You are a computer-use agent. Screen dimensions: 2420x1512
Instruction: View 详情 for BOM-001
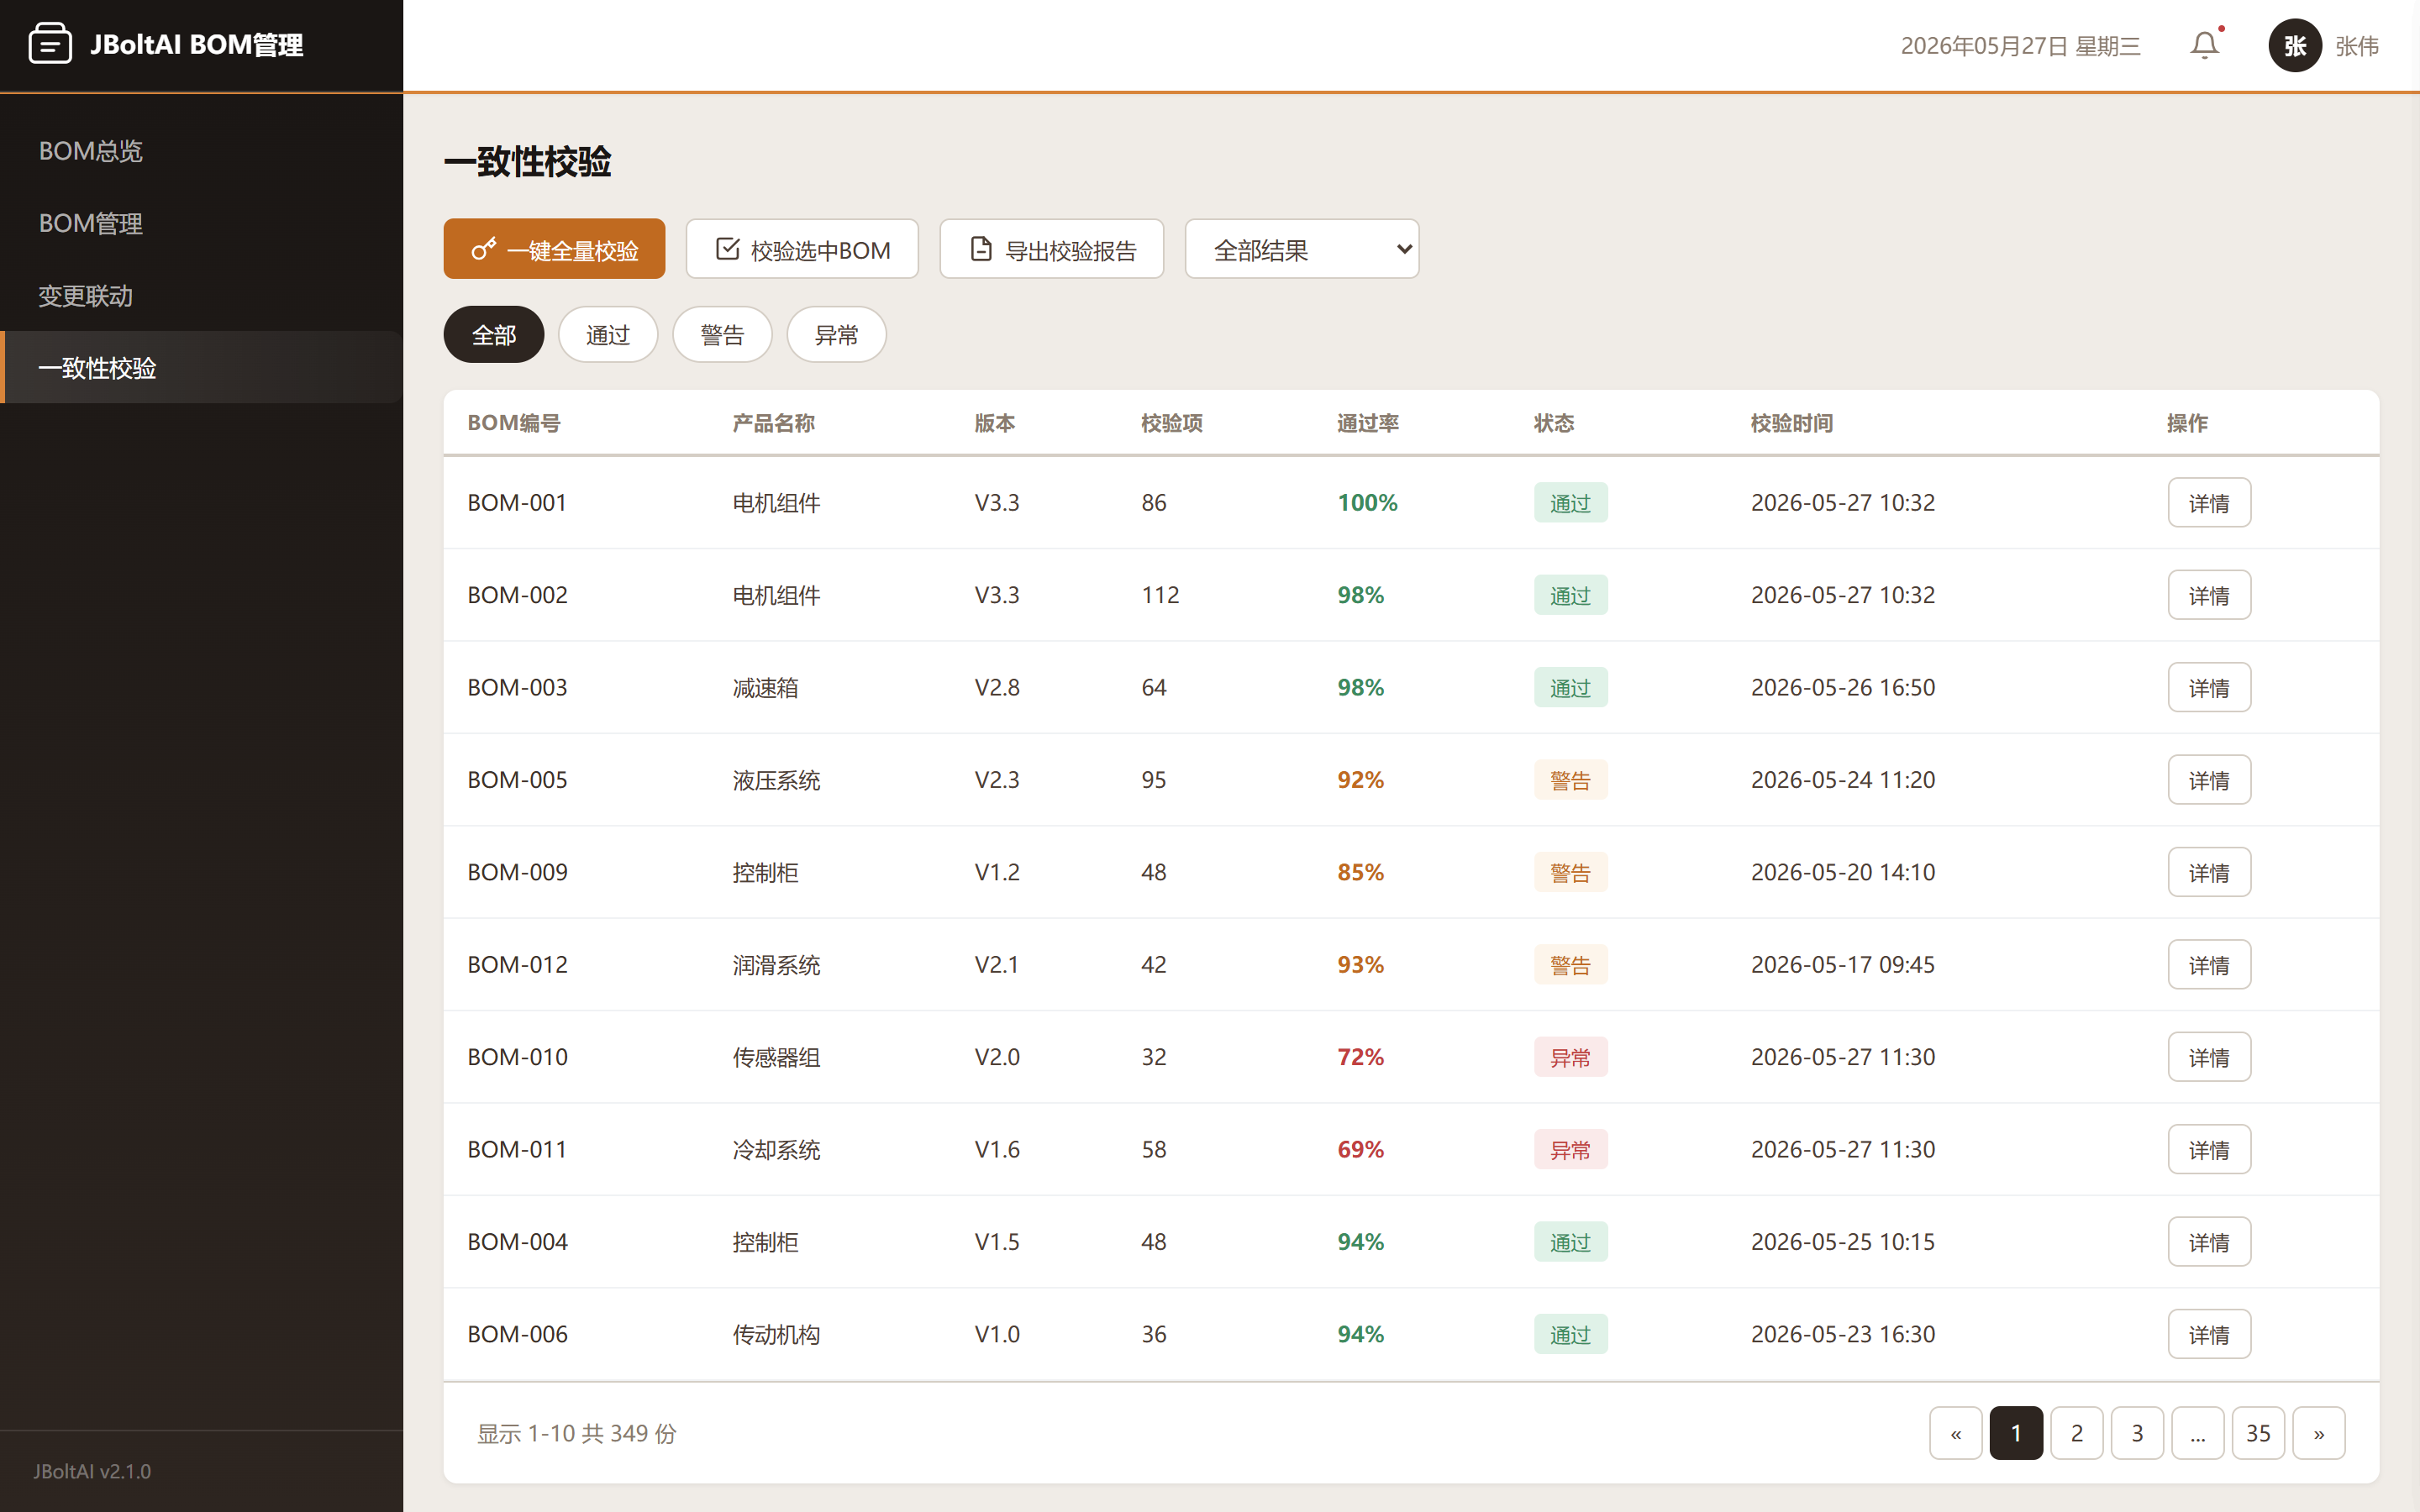coord(2209,502)
